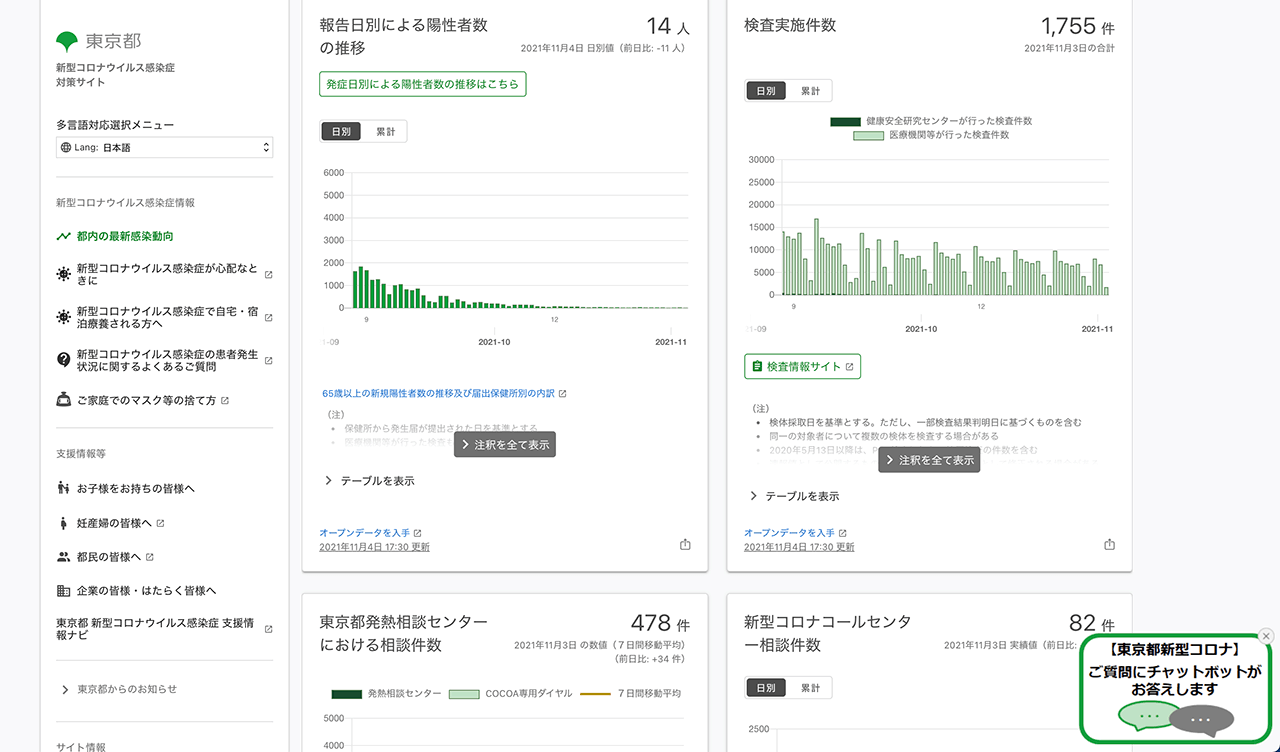Click the building icon beside 企業の皆様

point(64,591)
